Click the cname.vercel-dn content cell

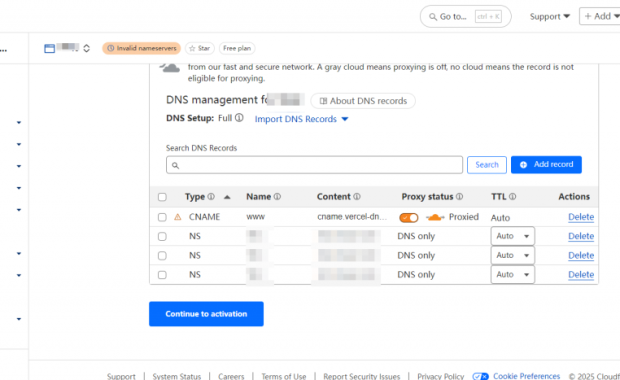(x=352, y=217)
